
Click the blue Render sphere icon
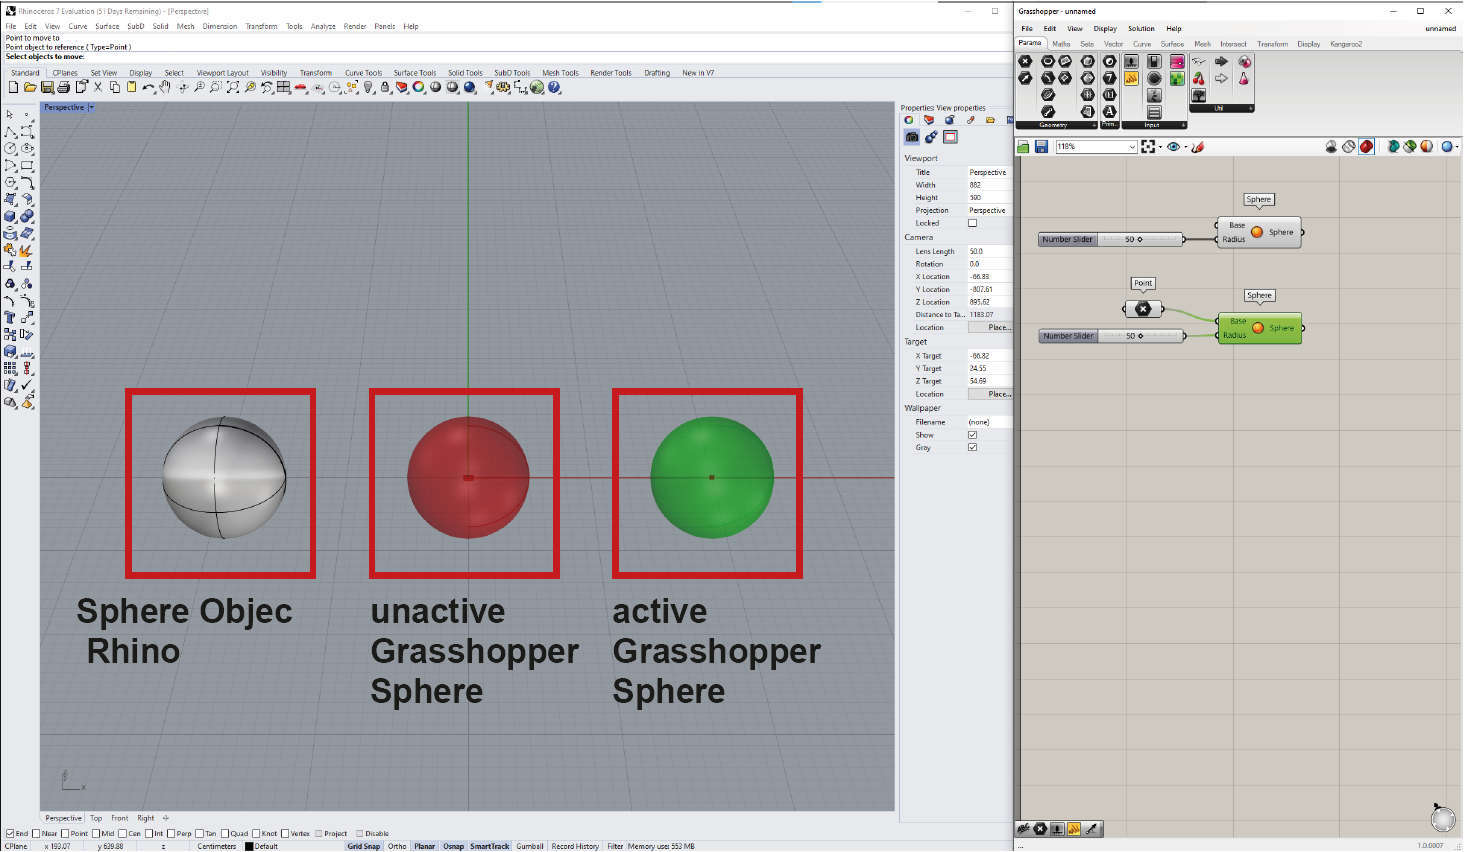pos(470,87)
